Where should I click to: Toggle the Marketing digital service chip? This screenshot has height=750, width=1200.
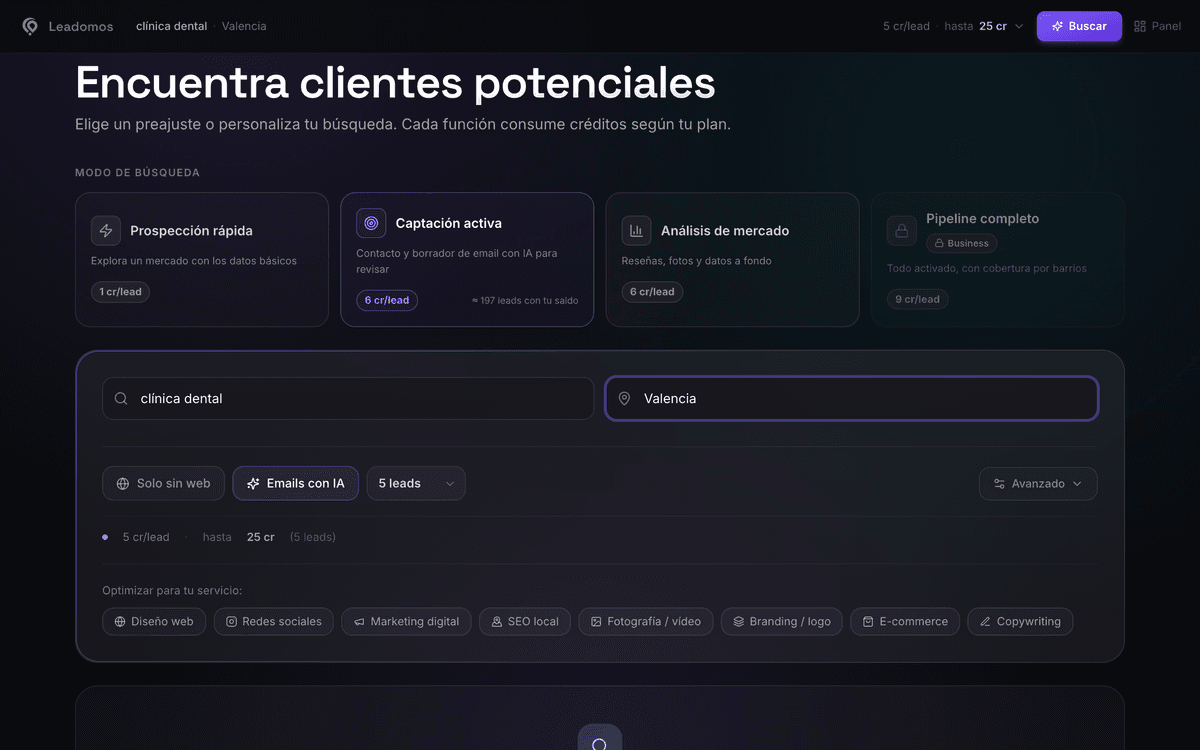tap(406, 621)
